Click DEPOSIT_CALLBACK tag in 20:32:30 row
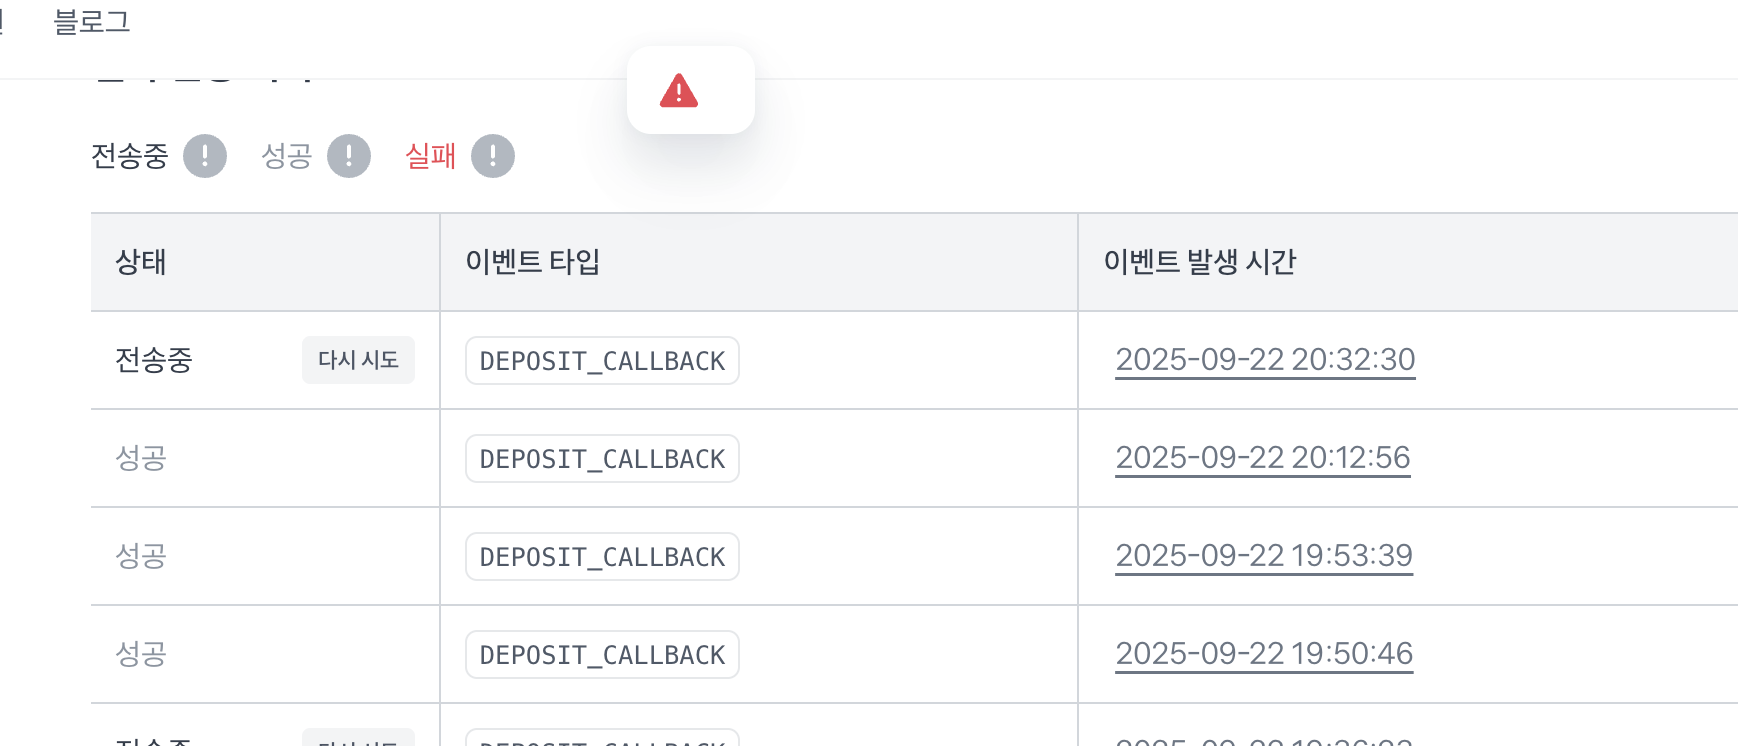The height and width of the screenshot is (746, 1738). point(602,360)
